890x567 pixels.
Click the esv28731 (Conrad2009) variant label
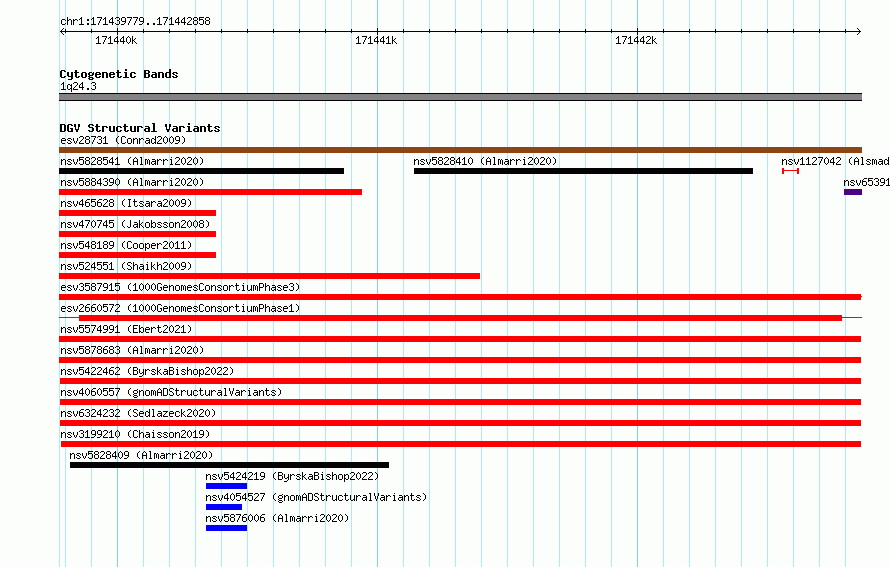click(x=123, y=140)
